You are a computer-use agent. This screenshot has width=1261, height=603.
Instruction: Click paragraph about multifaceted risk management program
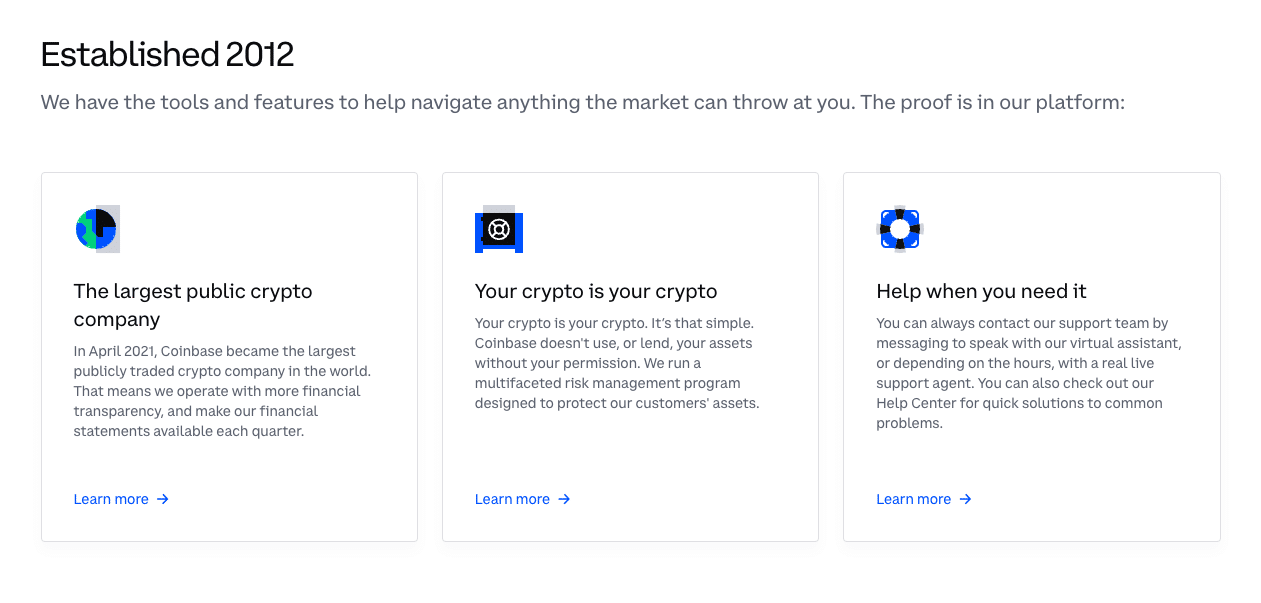click(617, 363)
